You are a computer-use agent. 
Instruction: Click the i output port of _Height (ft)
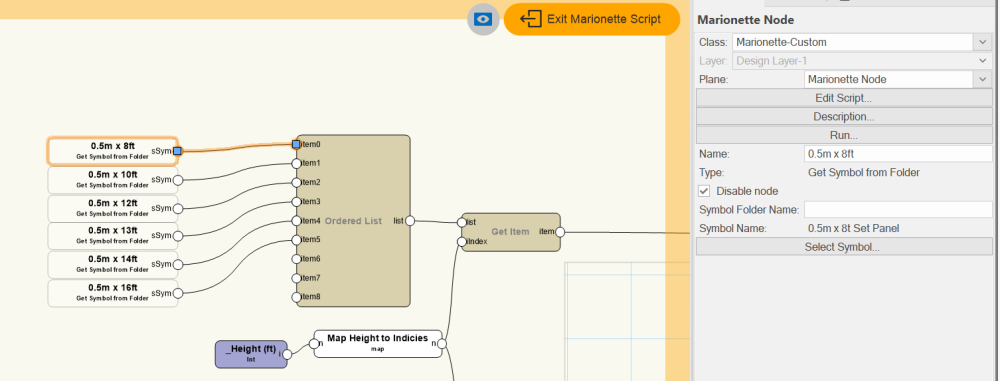coord(287,354)
